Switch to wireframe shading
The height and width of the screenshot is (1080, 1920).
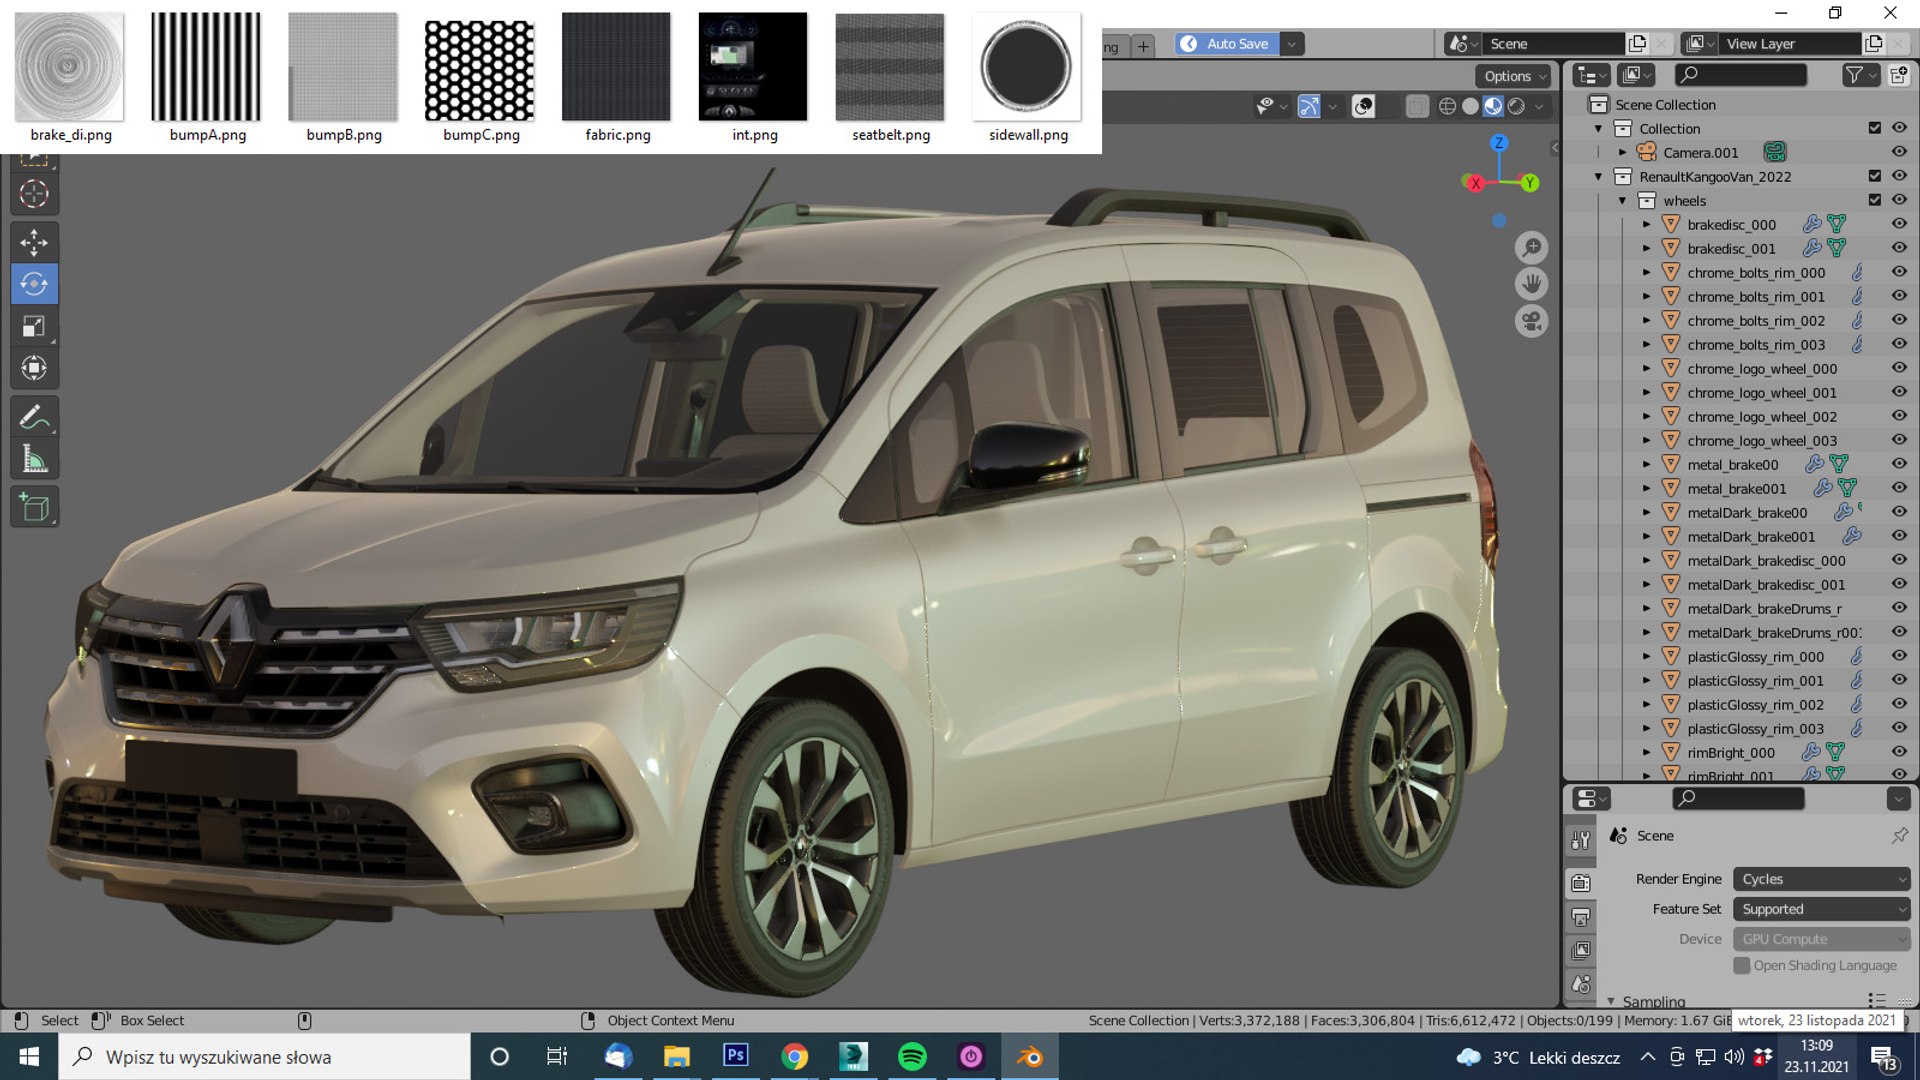1447,106
